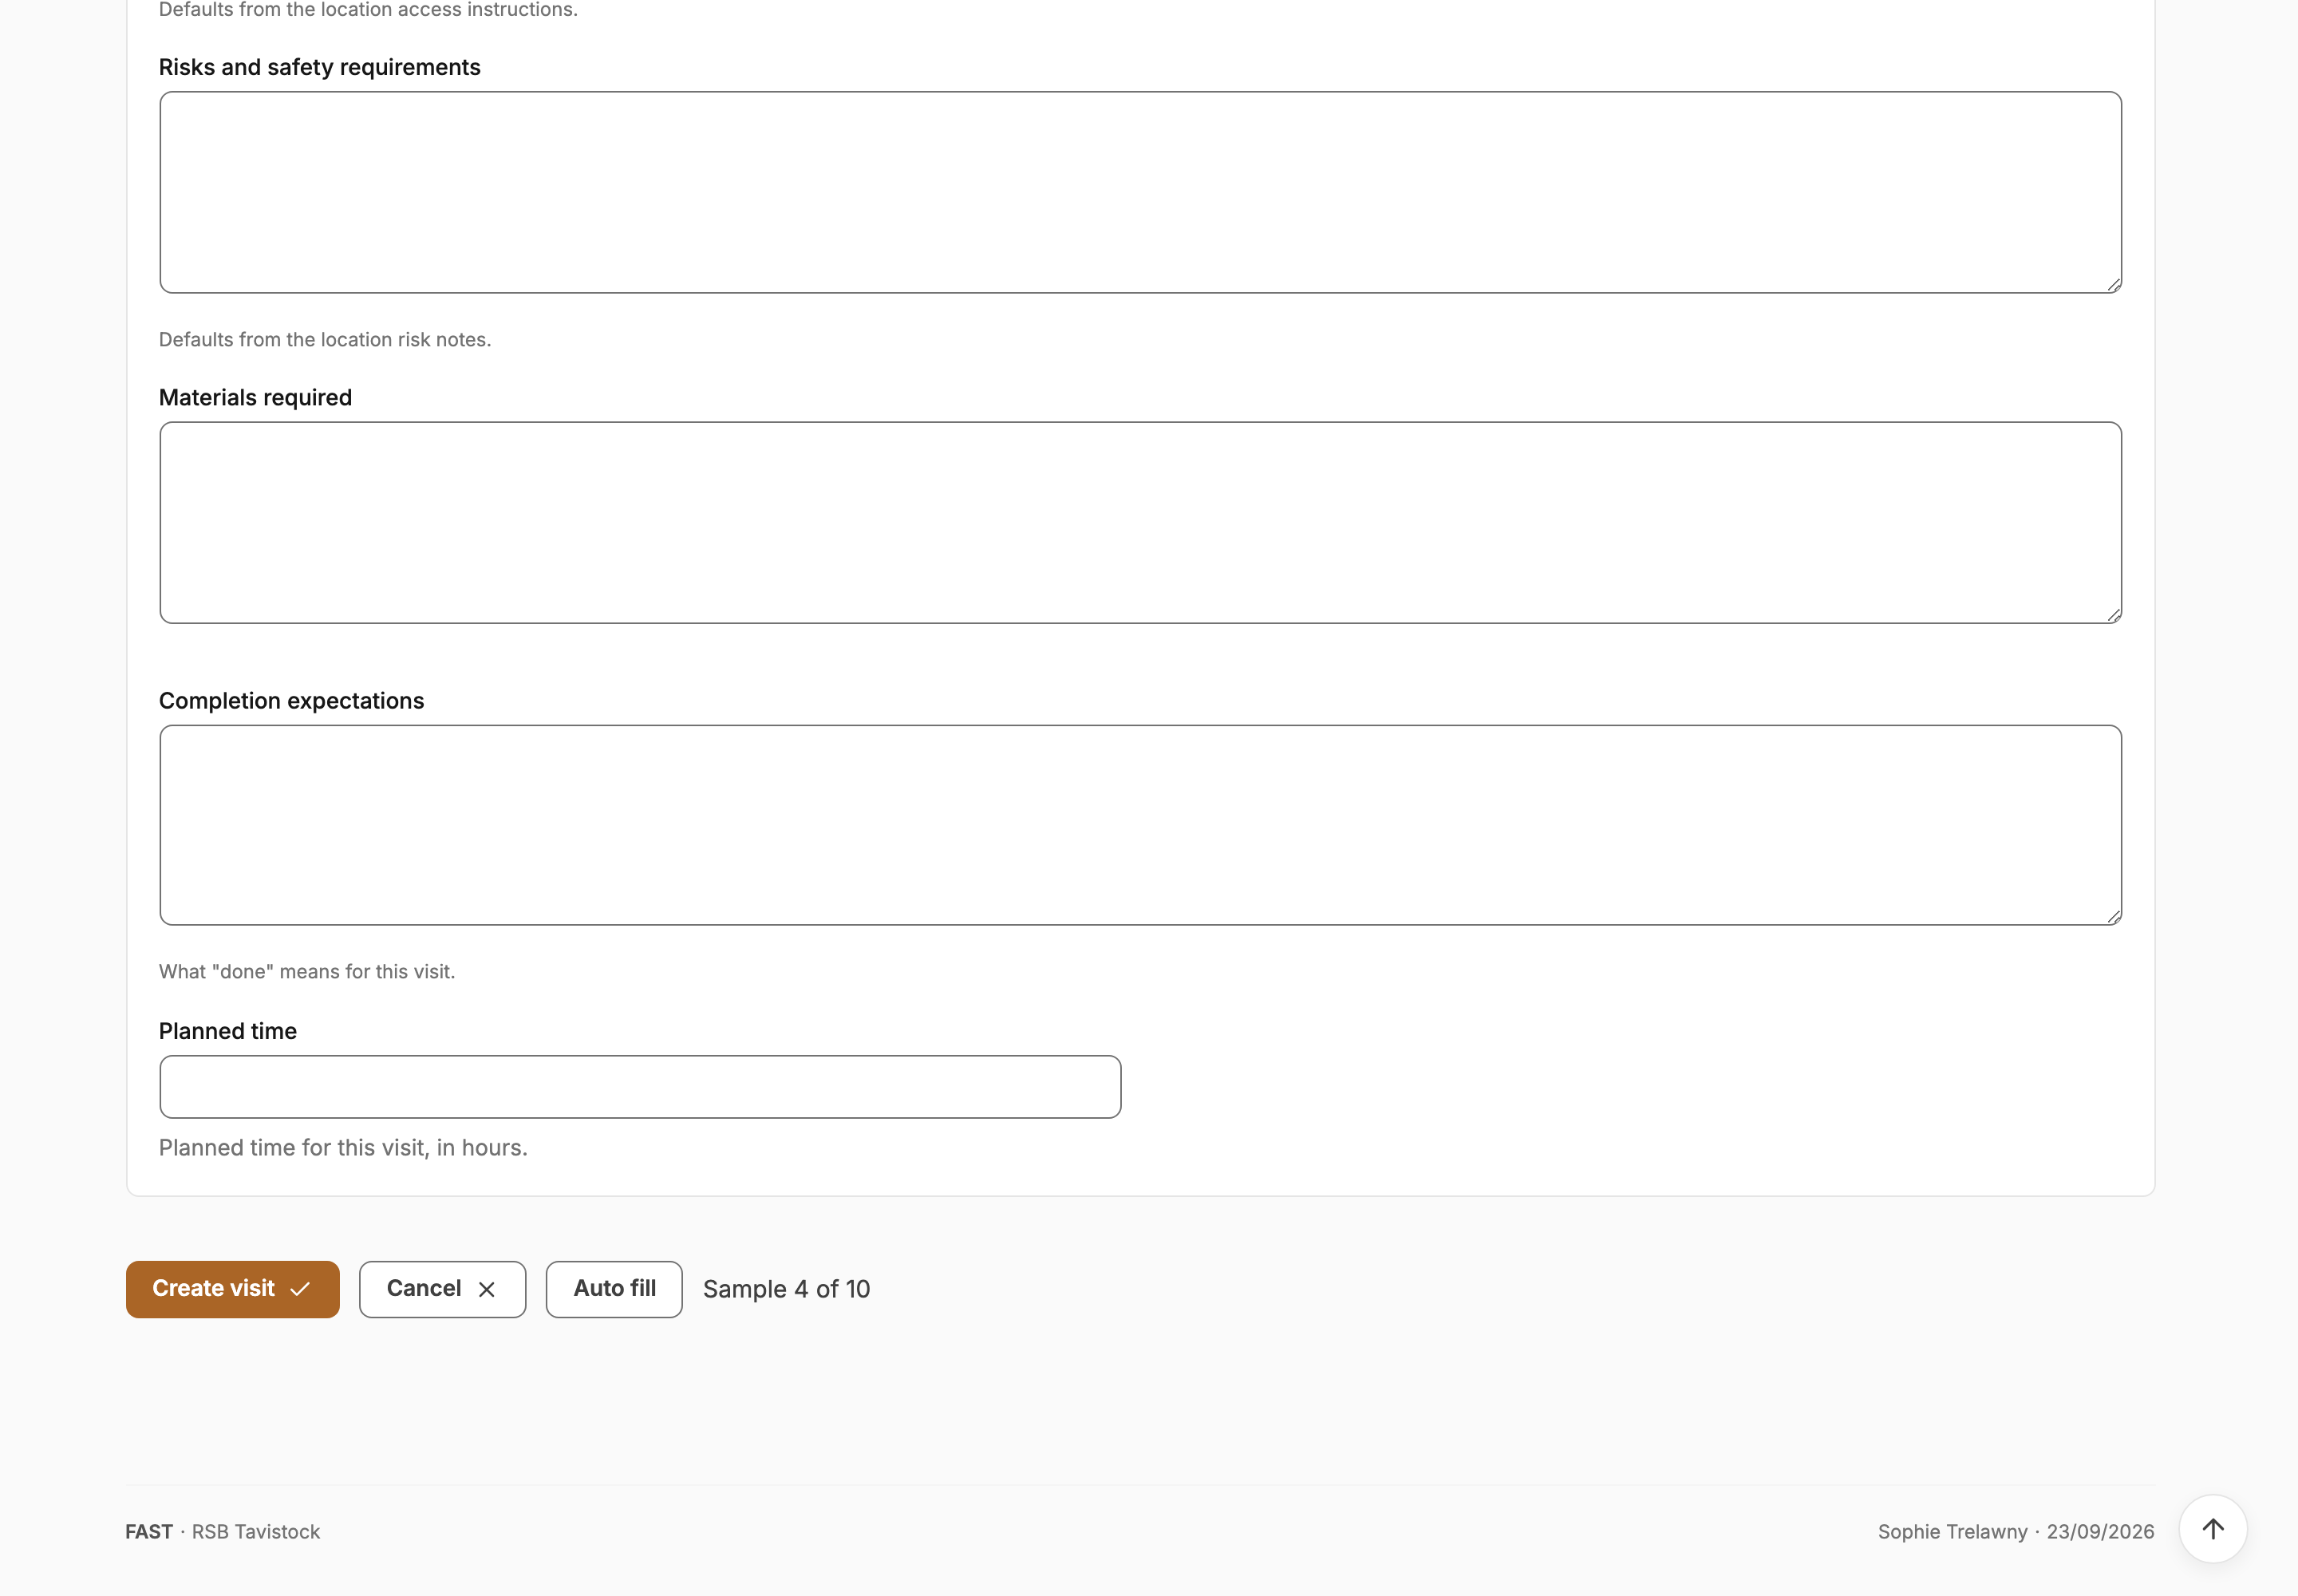Click the "Materials required" label

coord(255,398)
